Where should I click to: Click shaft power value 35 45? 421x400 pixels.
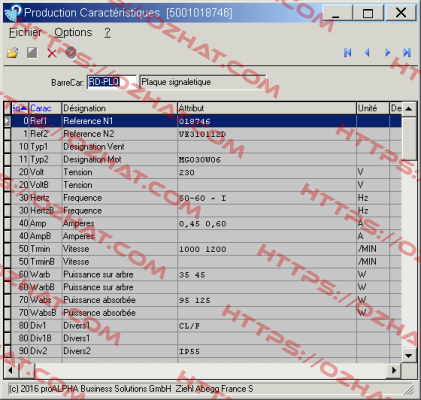[192, 275]
